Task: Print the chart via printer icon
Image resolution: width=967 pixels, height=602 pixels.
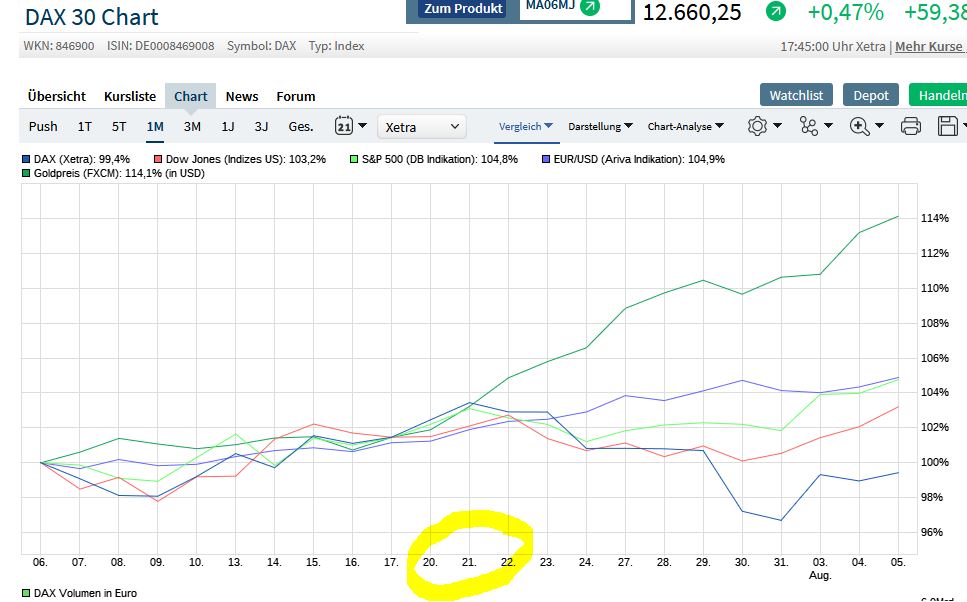Action: 910,126
